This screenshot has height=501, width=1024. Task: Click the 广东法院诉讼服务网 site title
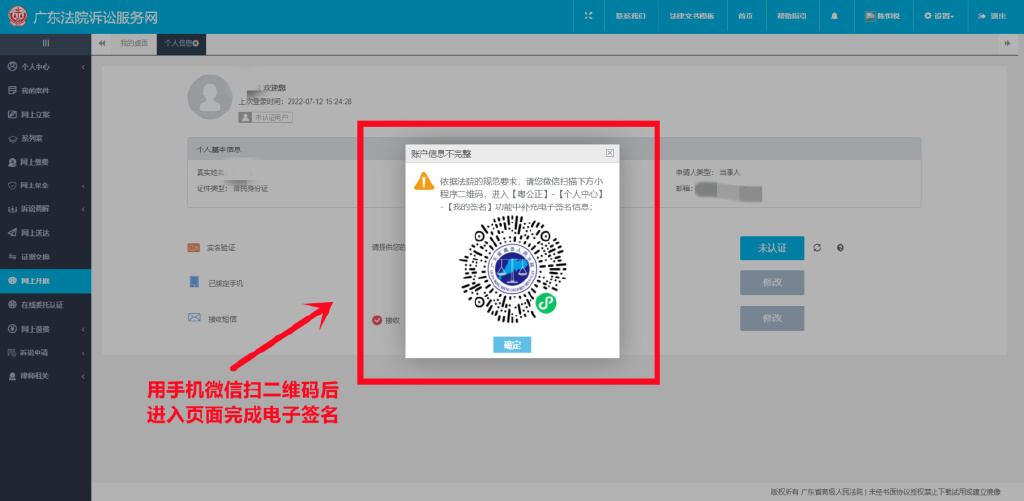95,18
